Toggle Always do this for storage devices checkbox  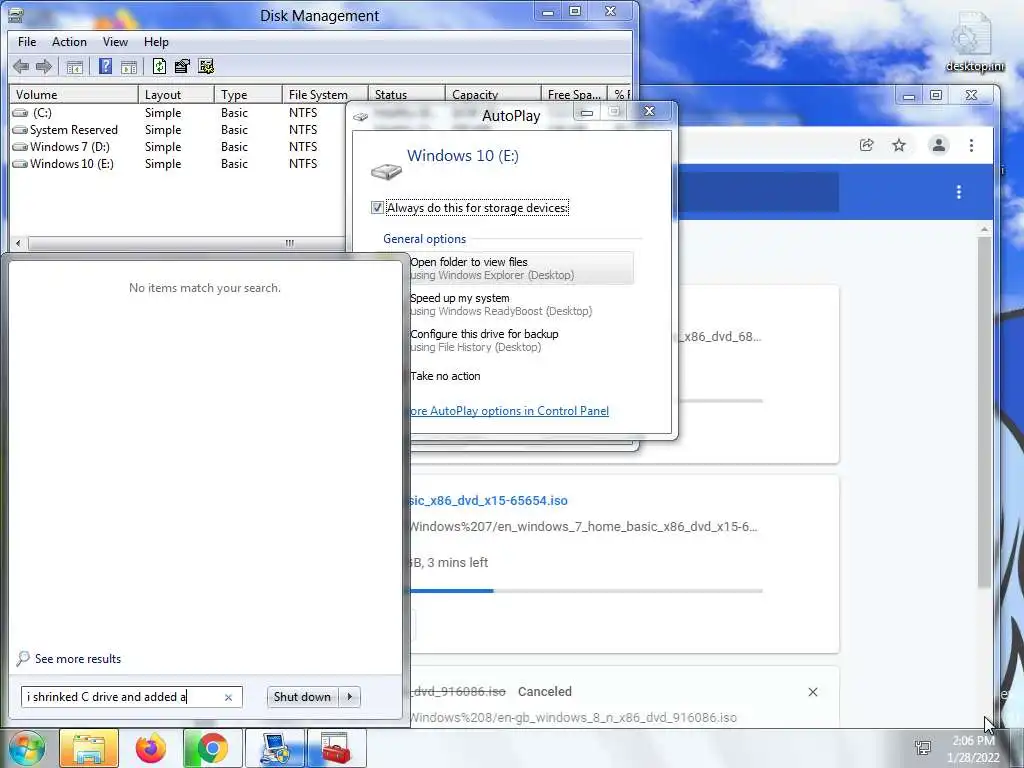[x=377, y=208]
